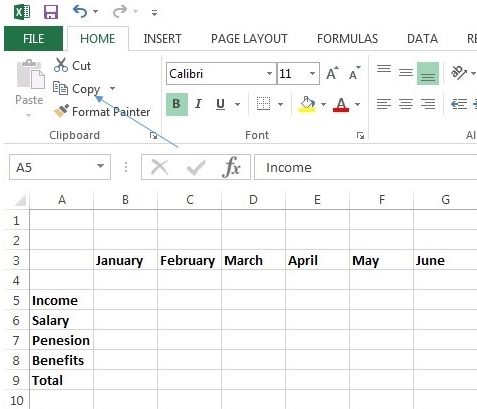Image resolution: width=477 pixels, height=409 pixels.
Task: Toggle Bold formatting off
Action: click(177, 104)
